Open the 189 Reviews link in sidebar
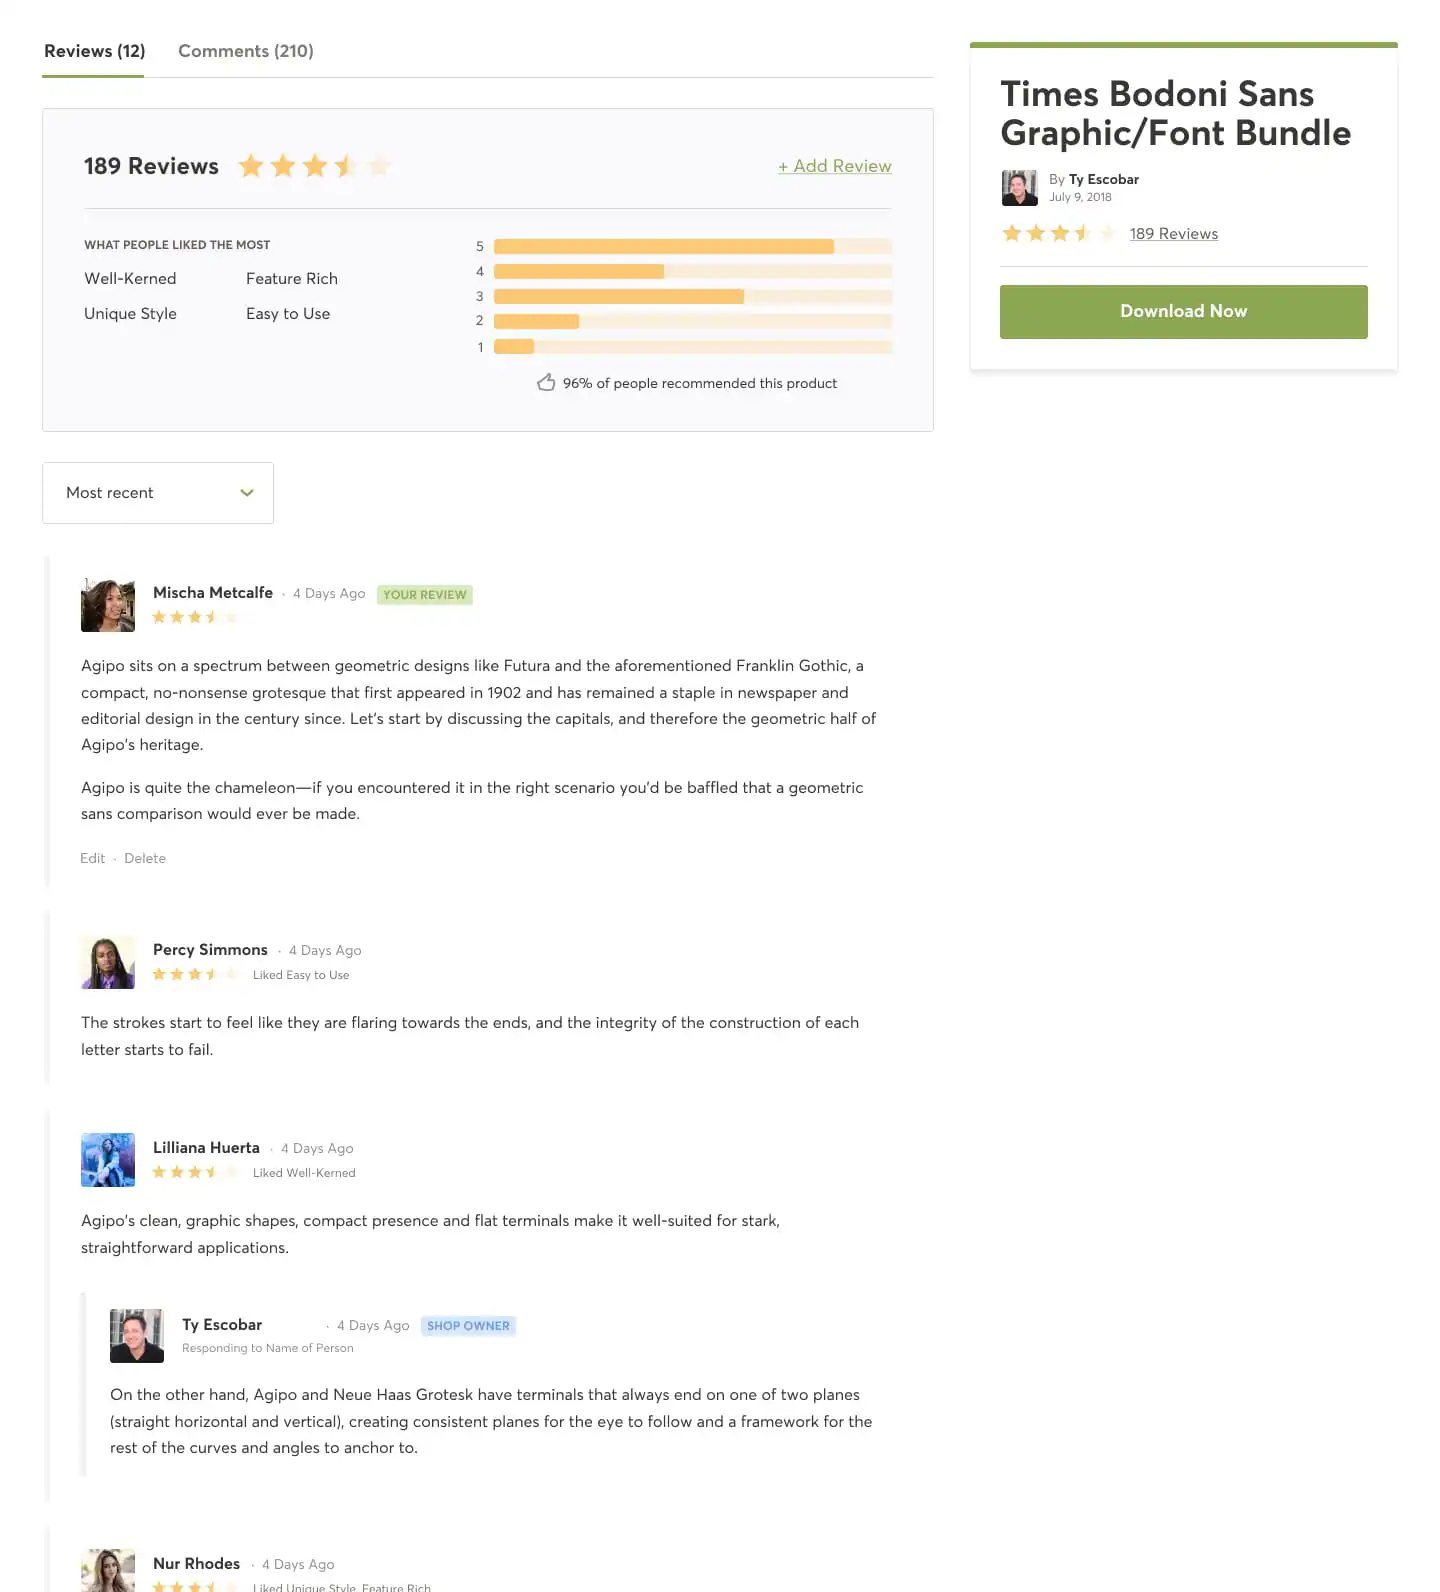1440x1592 pixels. coord(1173,233)
